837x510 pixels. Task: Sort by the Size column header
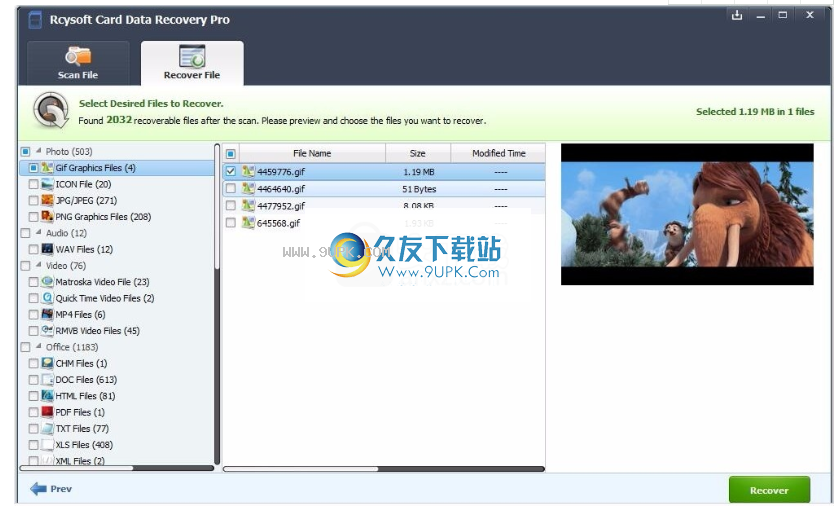pyautogui.click(x=418, y=153)
